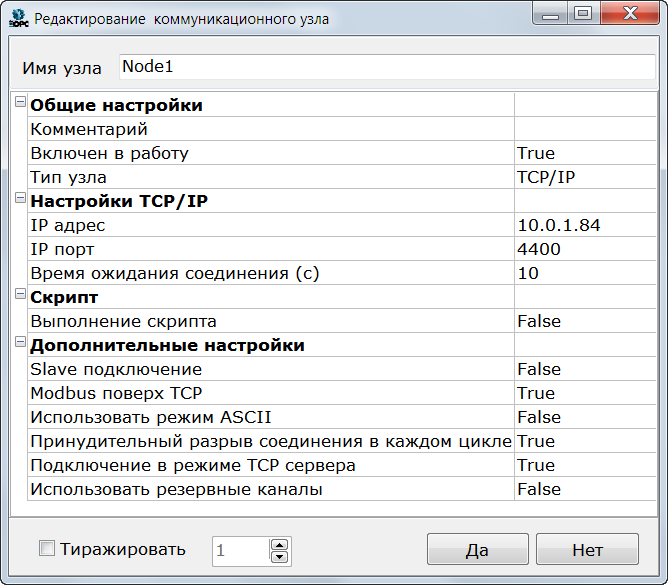Edit the IP адрес value 10.0.1.84

pos(585,225)
